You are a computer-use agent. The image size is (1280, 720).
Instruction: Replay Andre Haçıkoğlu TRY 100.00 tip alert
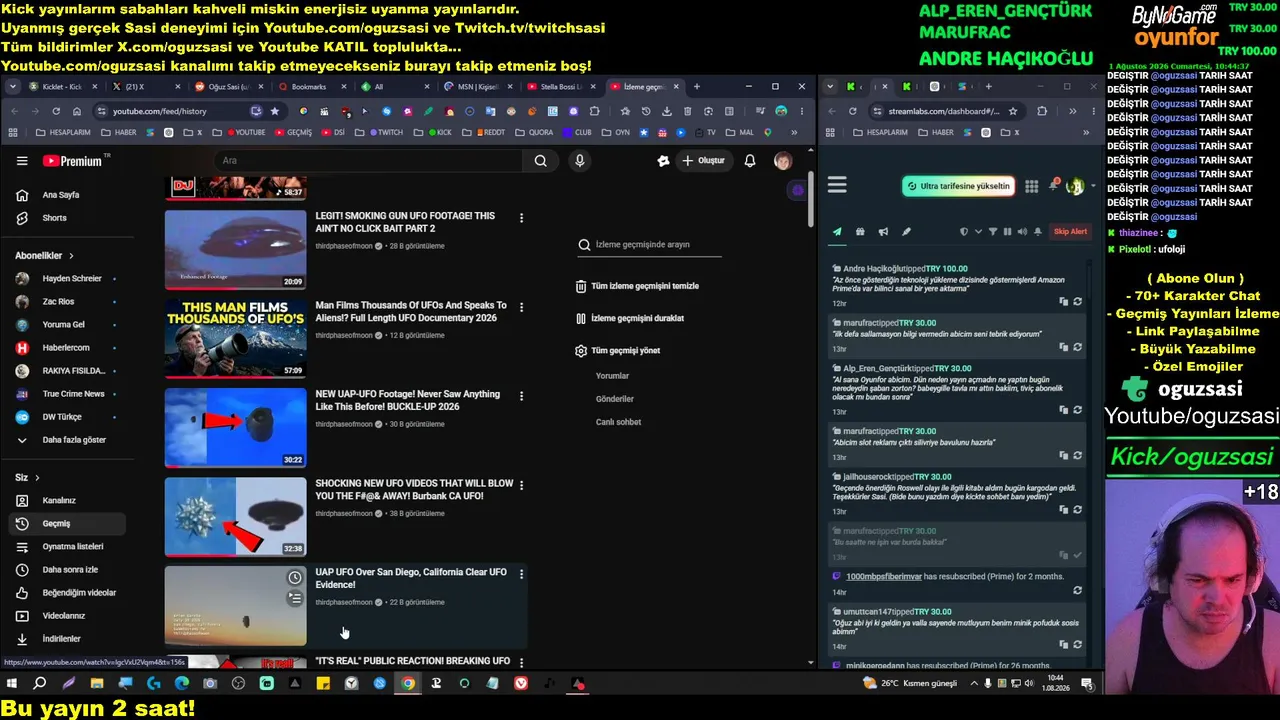click(1077, 301)
